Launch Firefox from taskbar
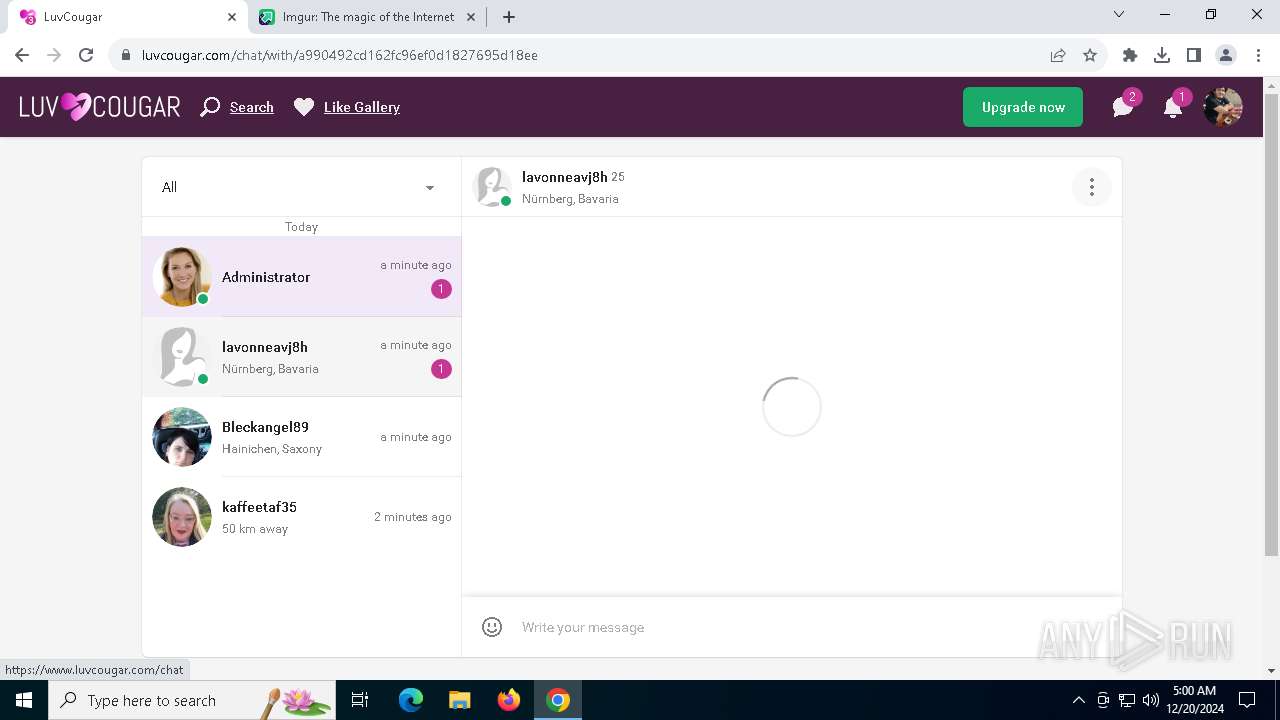Image resolution: width=1280 pixels, height=720 pixels. click(x=509, y=700)
